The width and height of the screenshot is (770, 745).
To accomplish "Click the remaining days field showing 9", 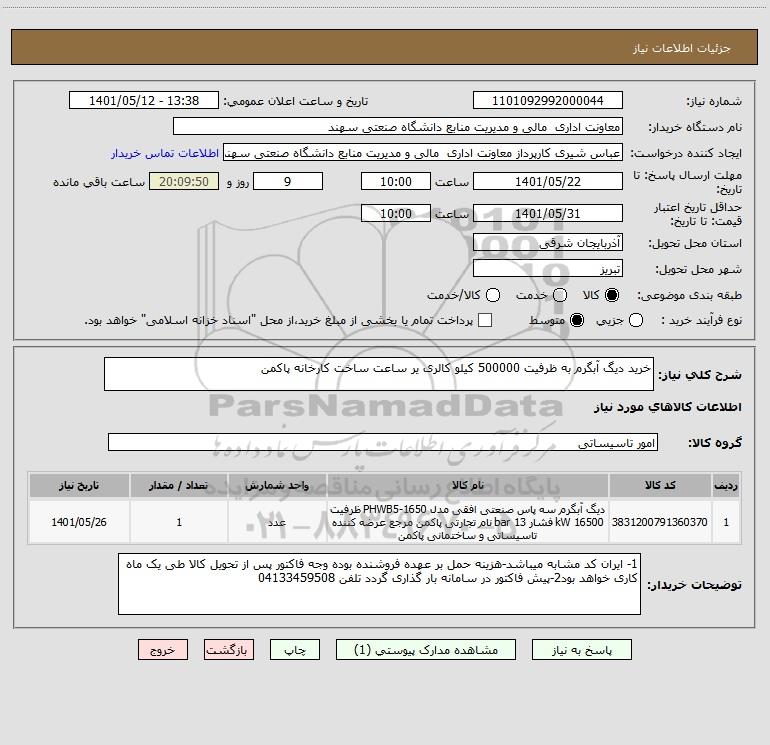I will click(288, 181).
